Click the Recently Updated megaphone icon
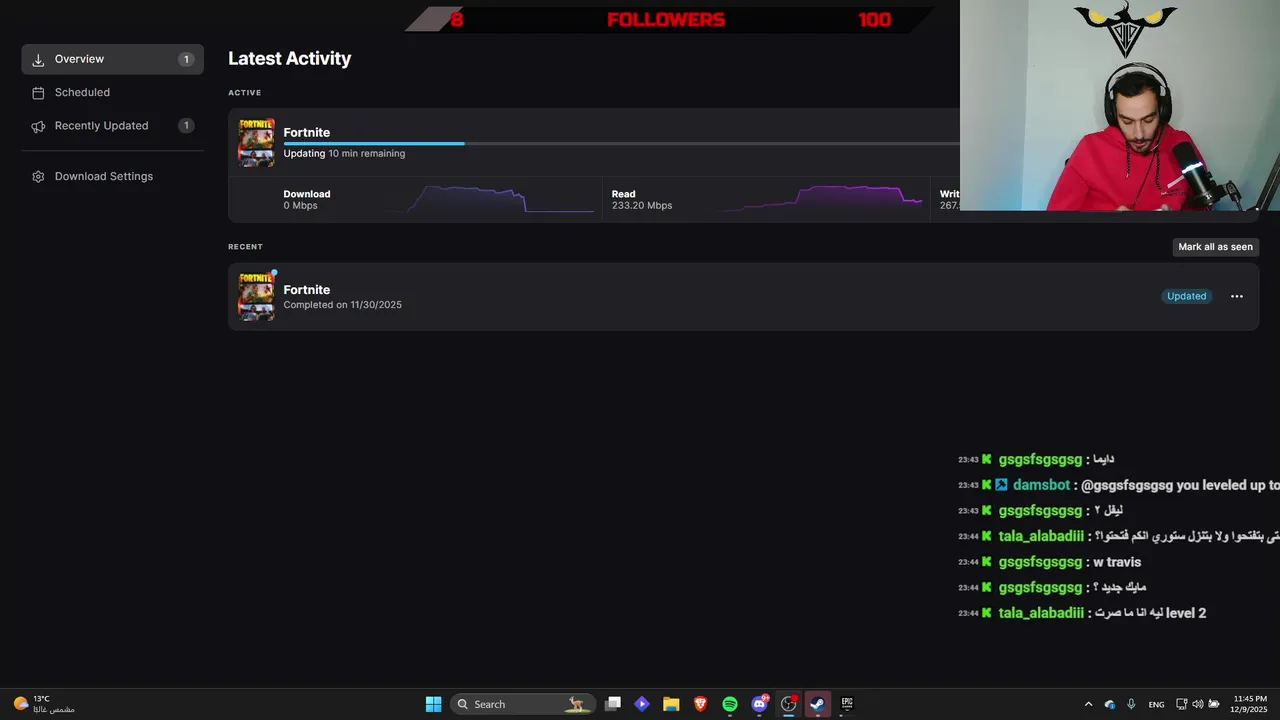 coord(38,126)
